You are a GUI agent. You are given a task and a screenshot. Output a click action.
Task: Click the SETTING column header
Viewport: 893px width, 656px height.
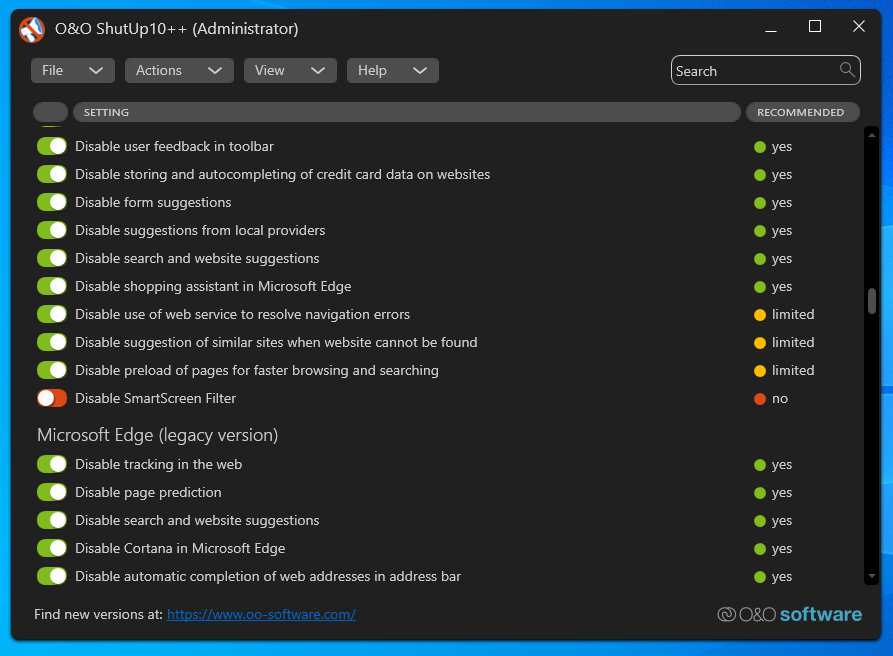click(407, 112)
